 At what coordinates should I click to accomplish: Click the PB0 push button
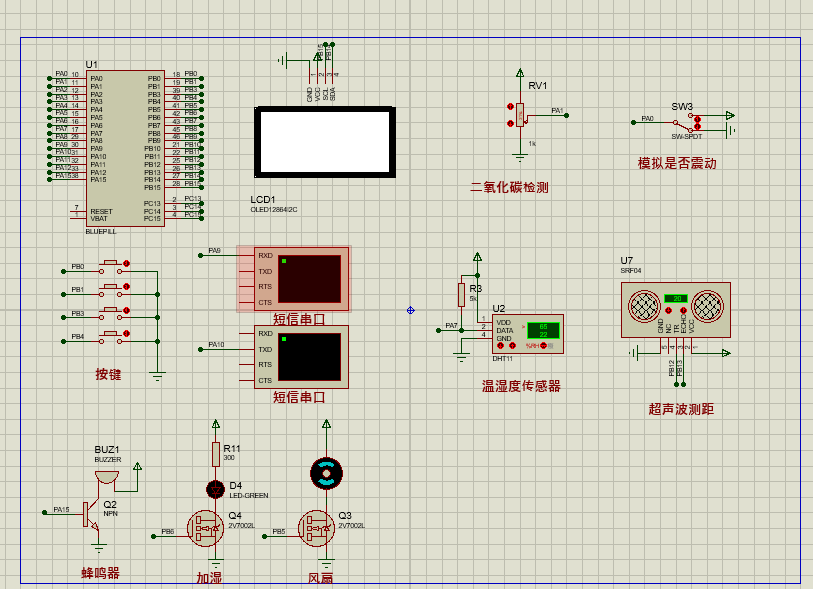pos(110,268)
